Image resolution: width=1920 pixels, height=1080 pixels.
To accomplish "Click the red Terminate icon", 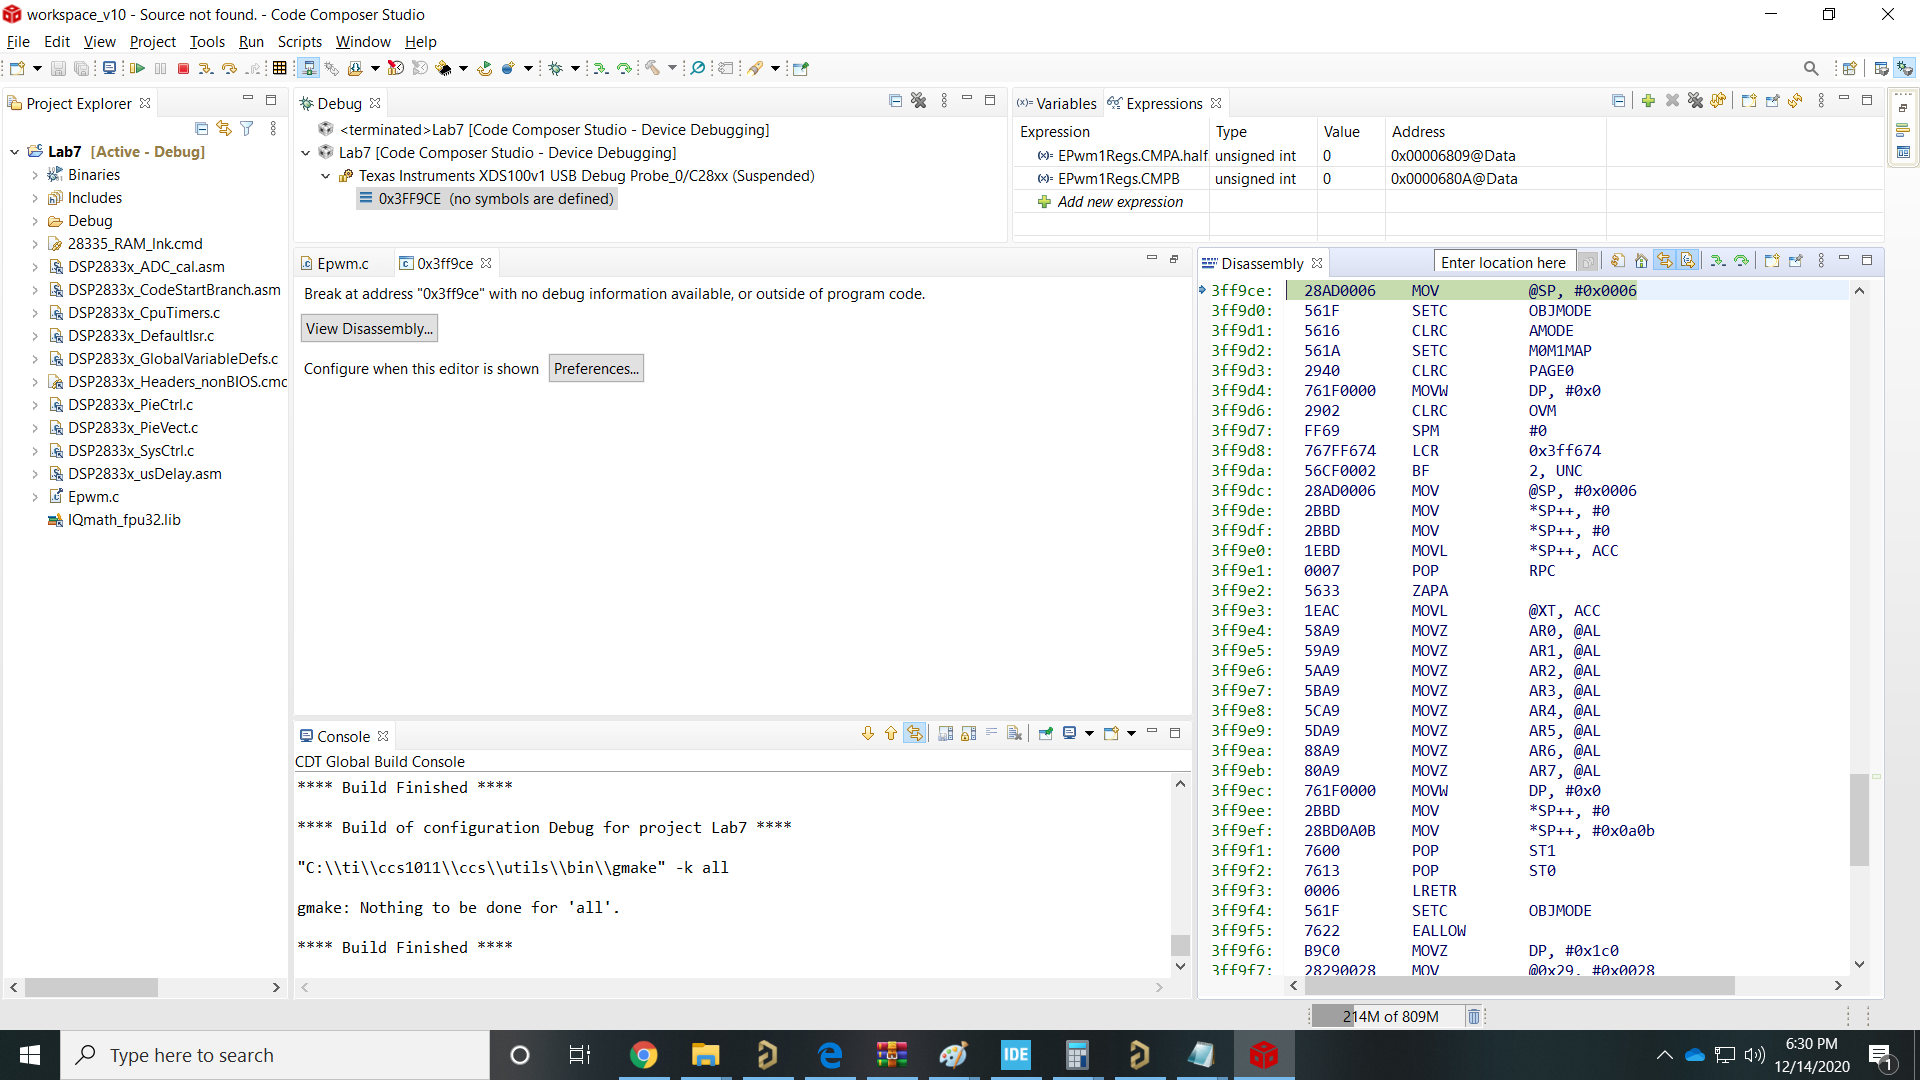I will 183,68.
